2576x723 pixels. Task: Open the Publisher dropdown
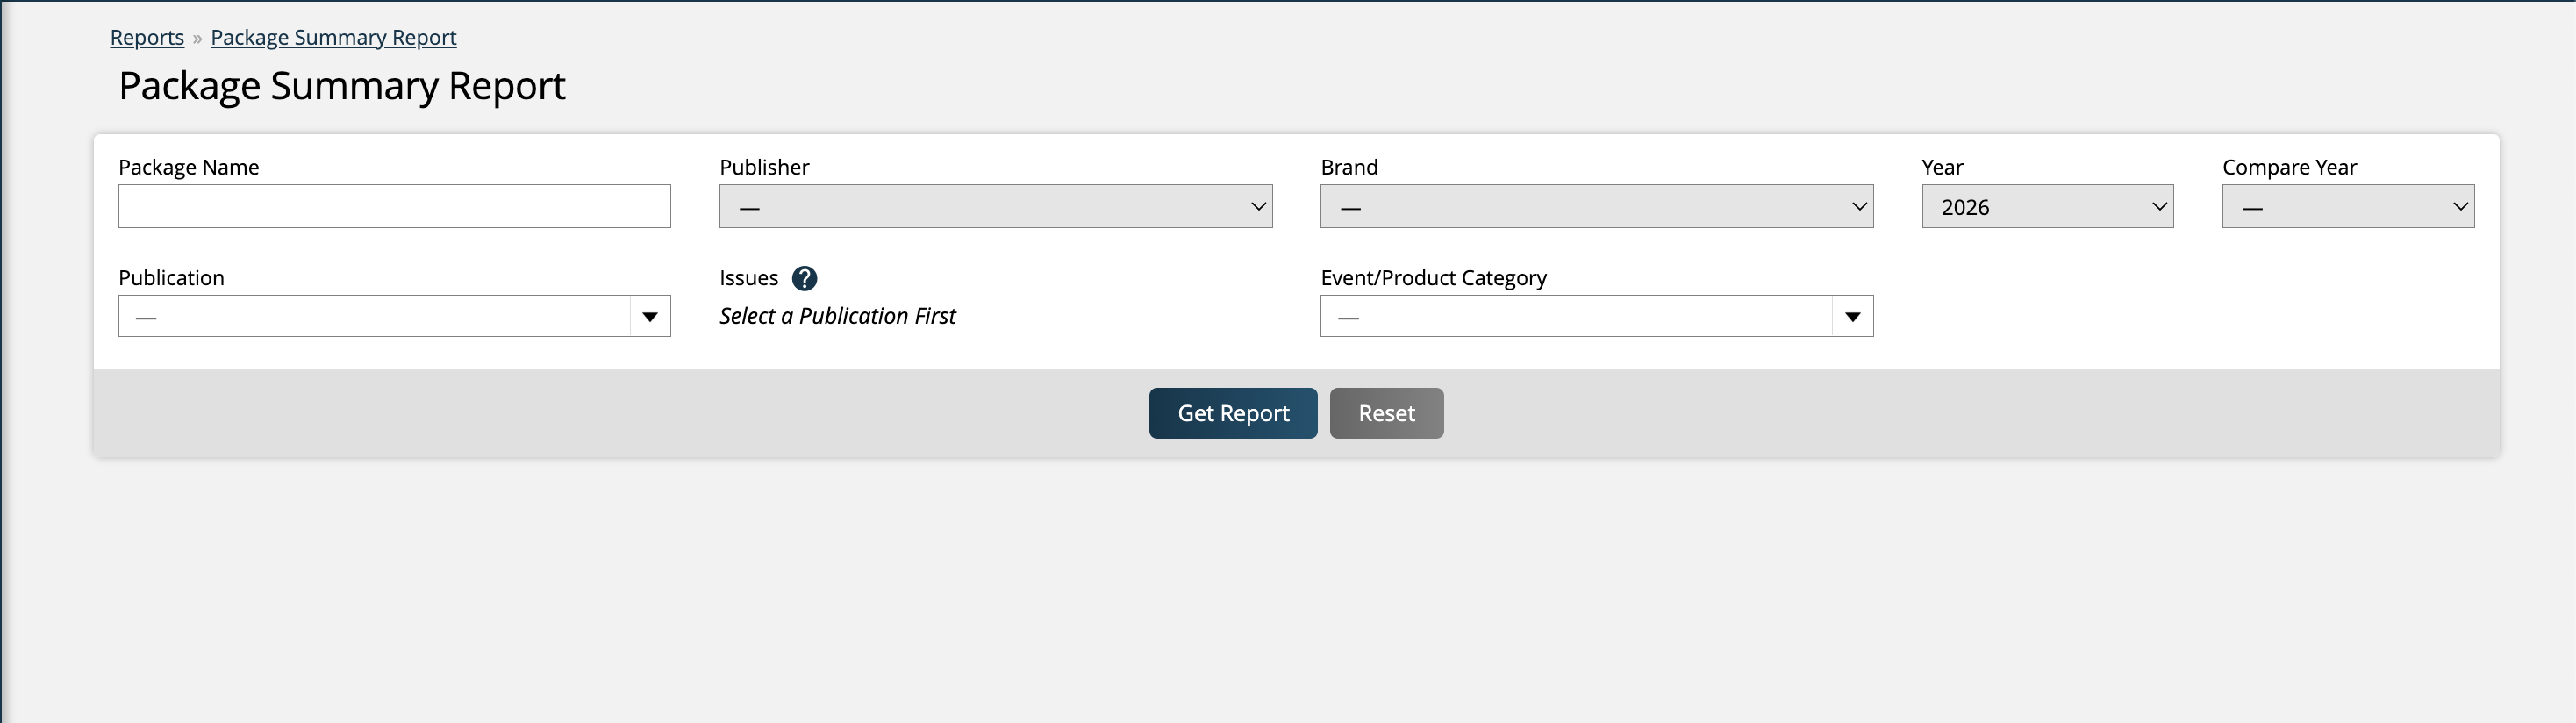[995, 207]
